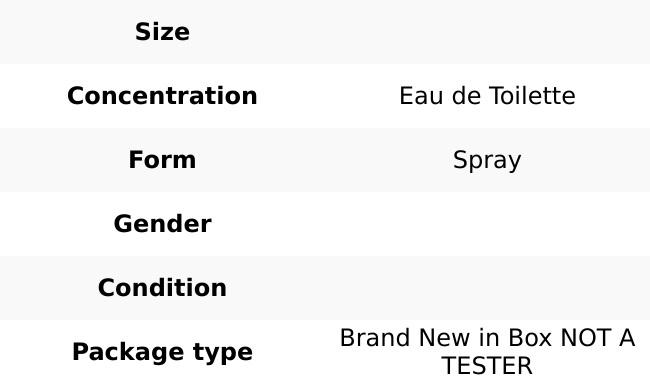Click the word Toilette
Viewport: 650px width, 384px height.
point(533,96)
